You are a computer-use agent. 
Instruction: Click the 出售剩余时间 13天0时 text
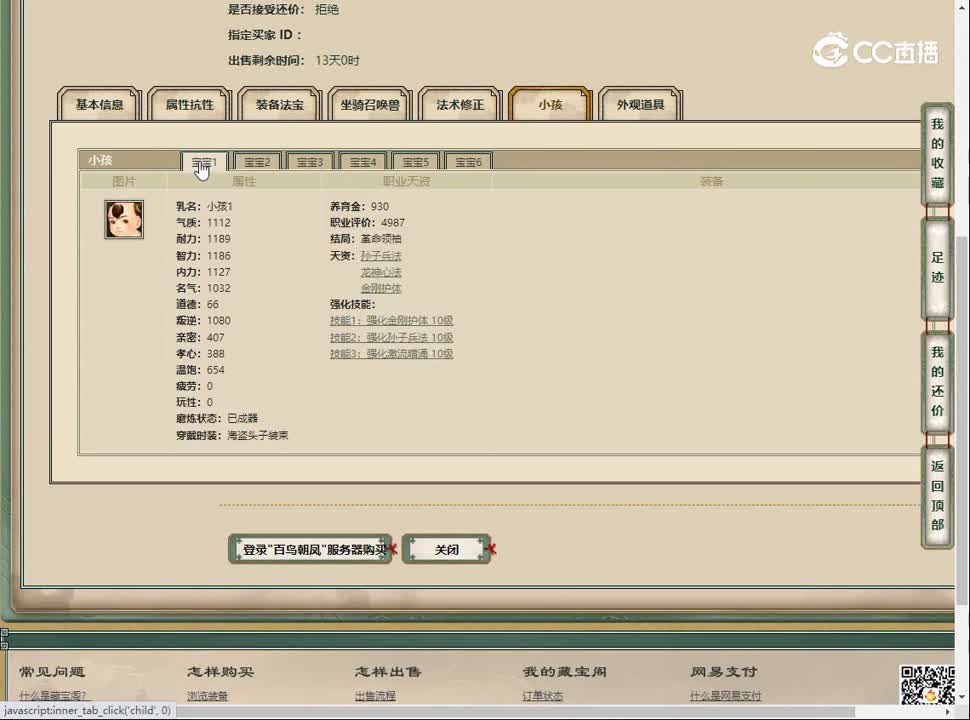(294, 61)
